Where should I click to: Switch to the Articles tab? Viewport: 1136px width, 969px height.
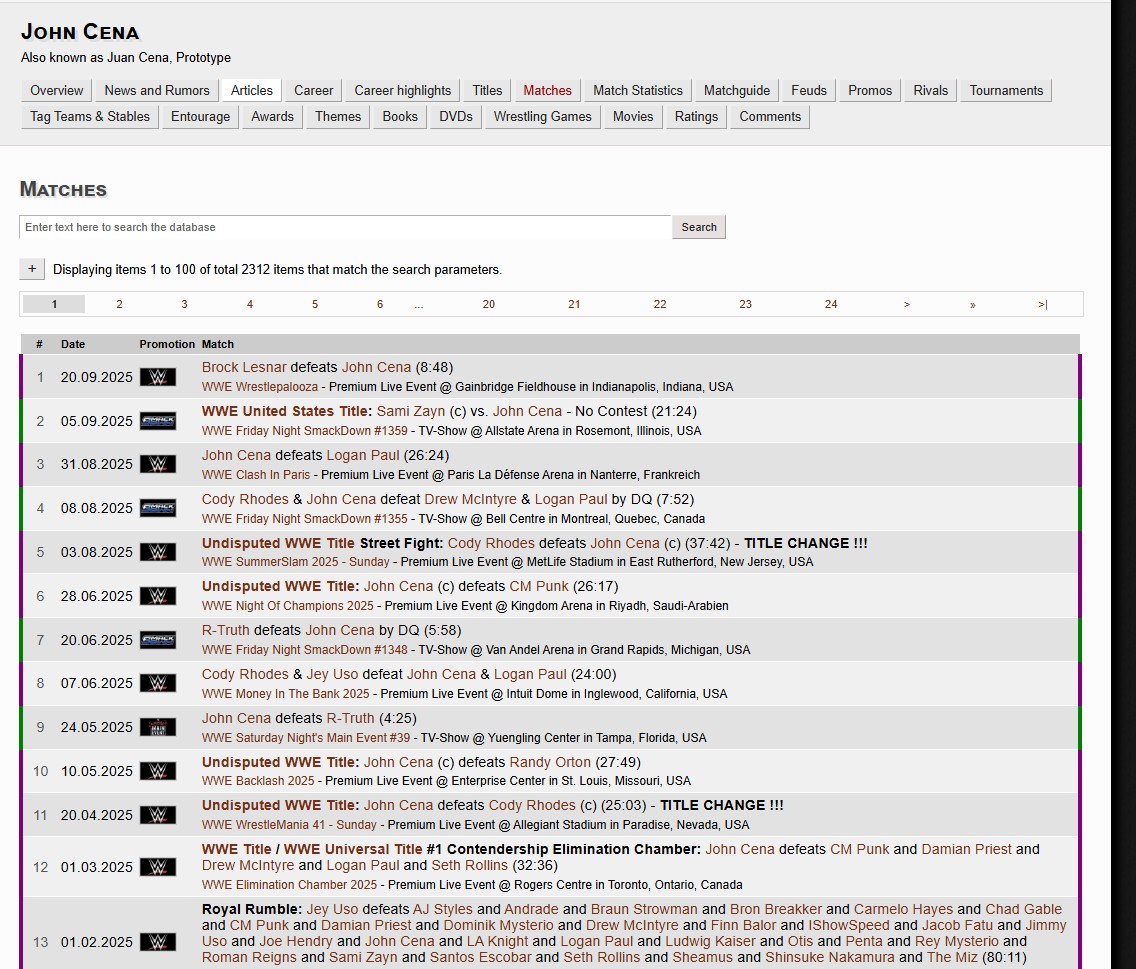click(x=251, y=91)
